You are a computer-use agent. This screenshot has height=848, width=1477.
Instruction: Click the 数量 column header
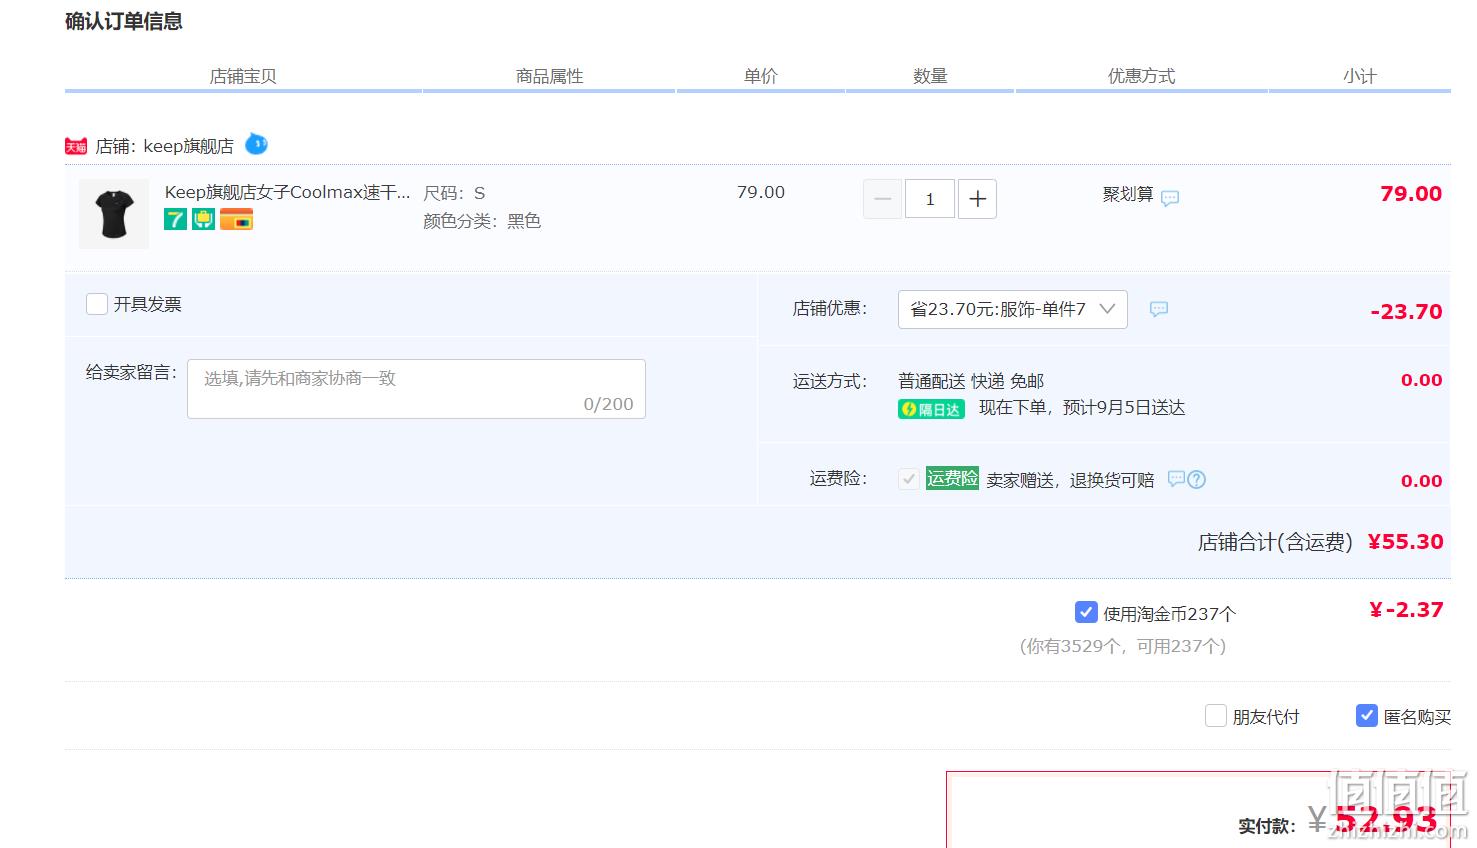click(930, 76)
